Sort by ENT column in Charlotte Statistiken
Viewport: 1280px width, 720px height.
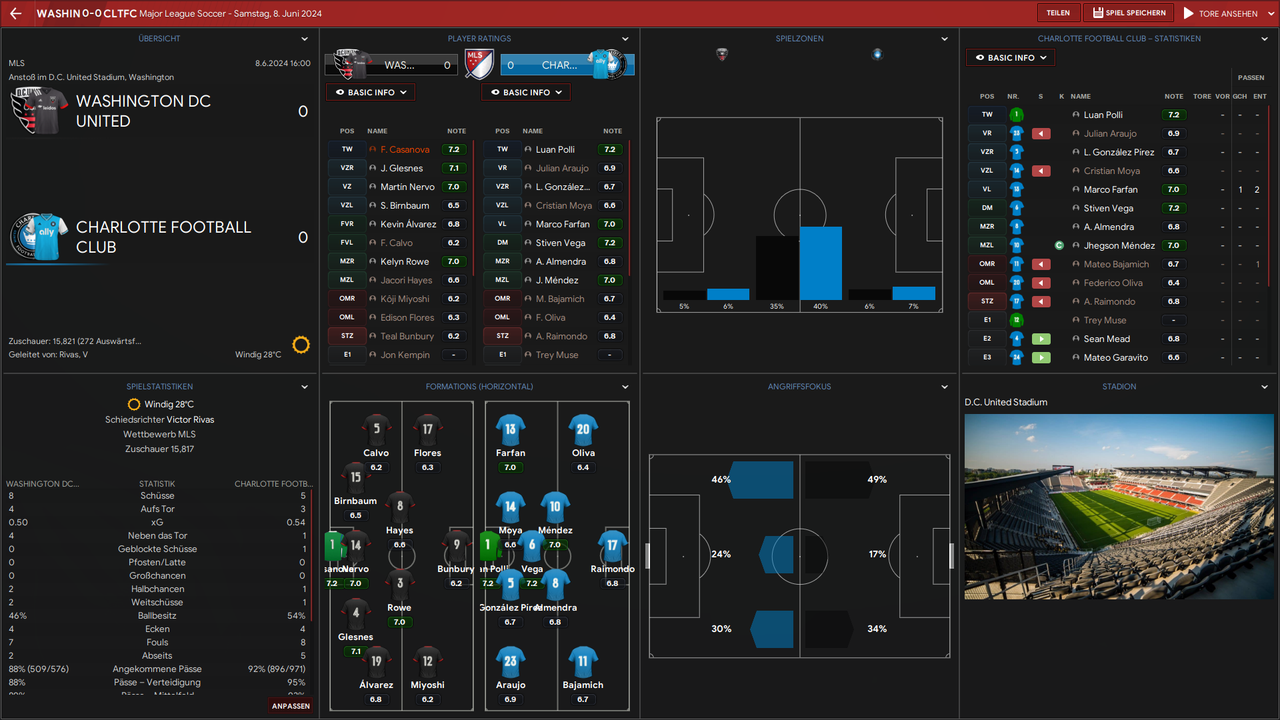point(1259,97)
